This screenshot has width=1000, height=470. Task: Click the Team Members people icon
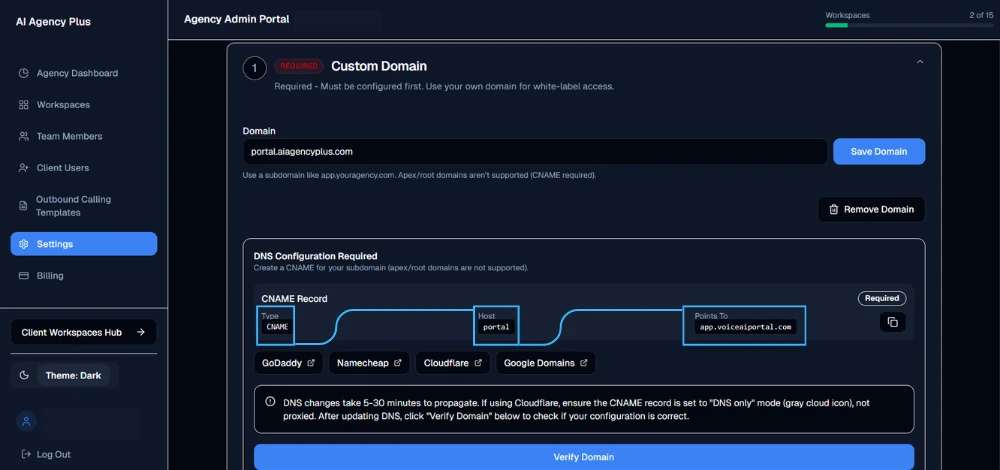pyautogui.click(x=24, y=136)
